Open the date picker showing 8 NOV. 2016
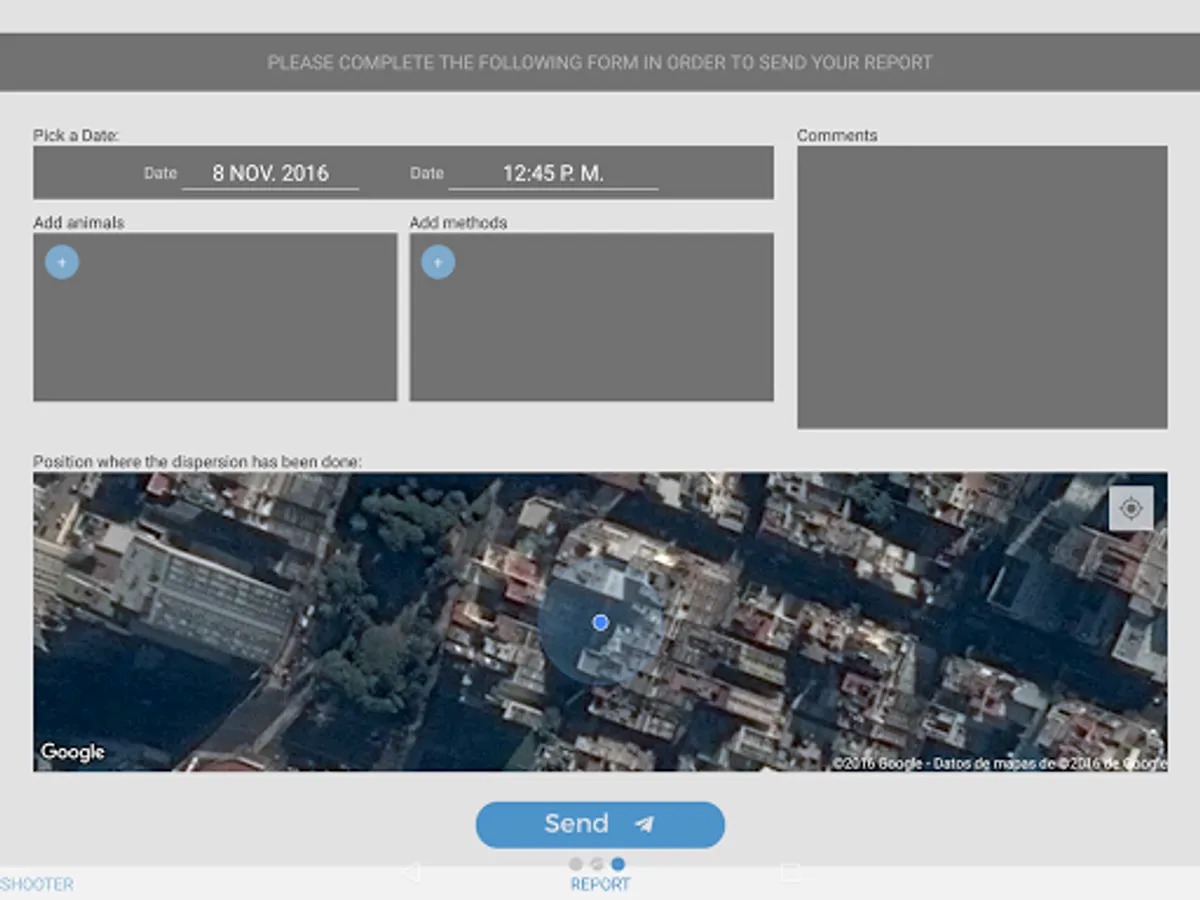The width and height of the screenshot is (1200, 900). click(x=270, y=173)
